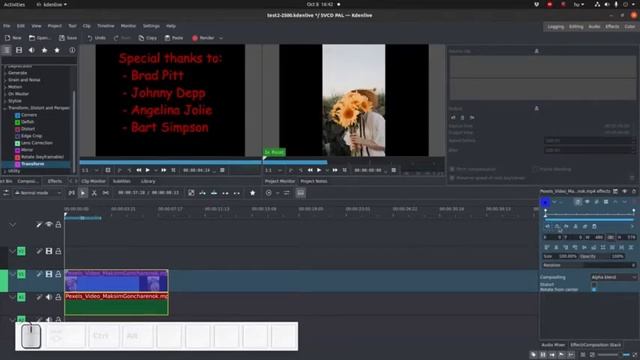This screenshot has width=640, height=360.
Task: Open the Normal mode dropdown
Action: coord(38,193)
